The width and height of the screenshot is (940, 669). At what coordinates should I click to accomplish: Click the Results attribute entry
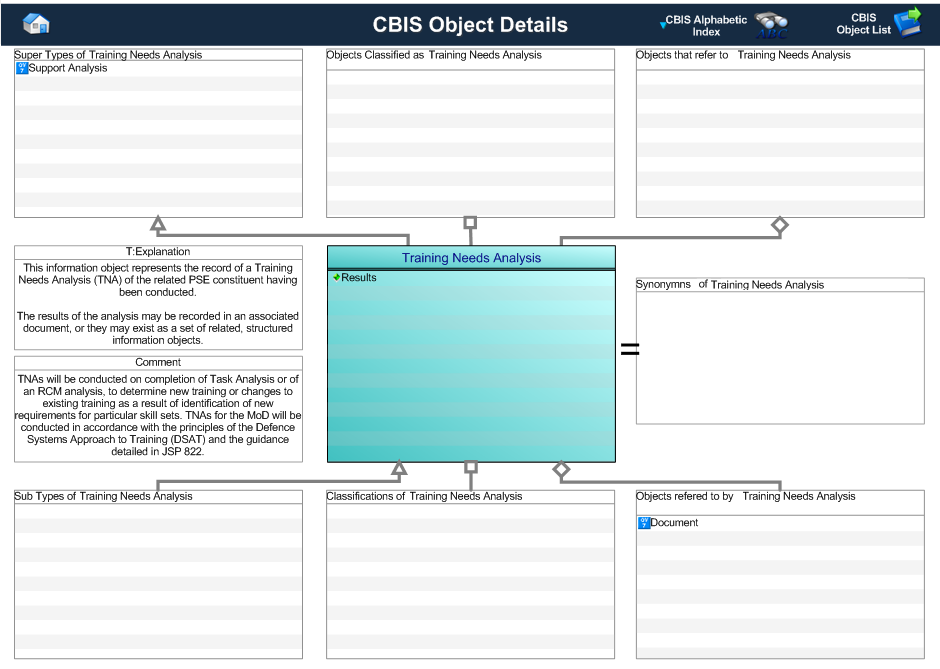(358, 278)
